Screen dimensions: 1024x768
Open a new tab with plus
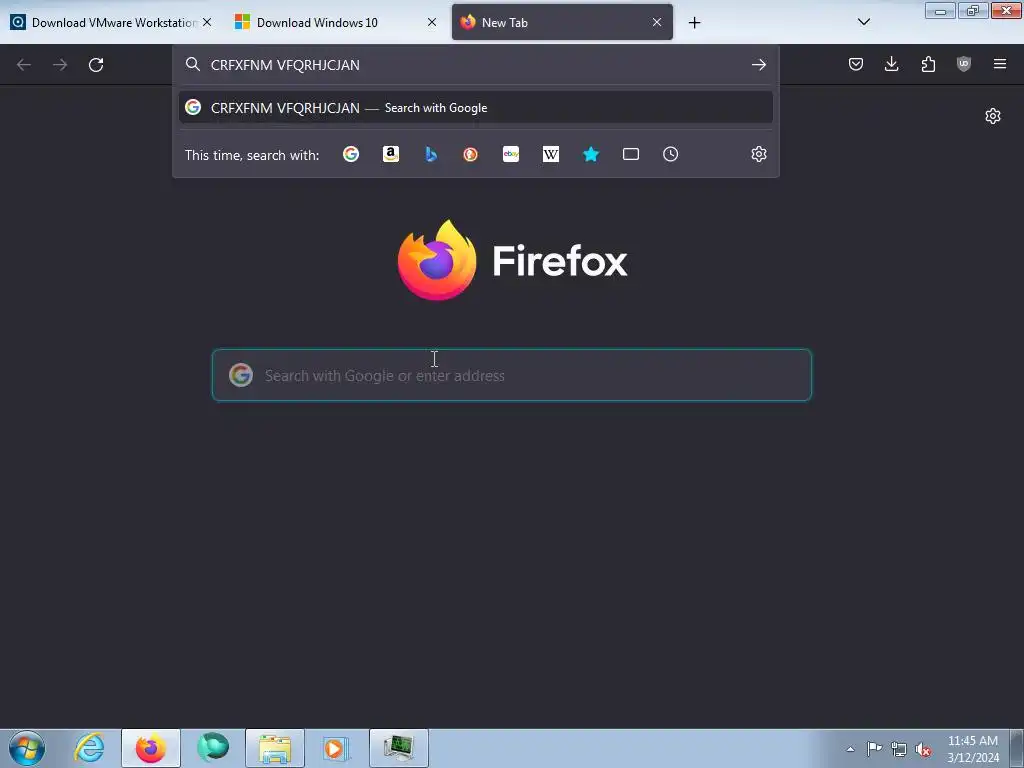coord(694,23)
